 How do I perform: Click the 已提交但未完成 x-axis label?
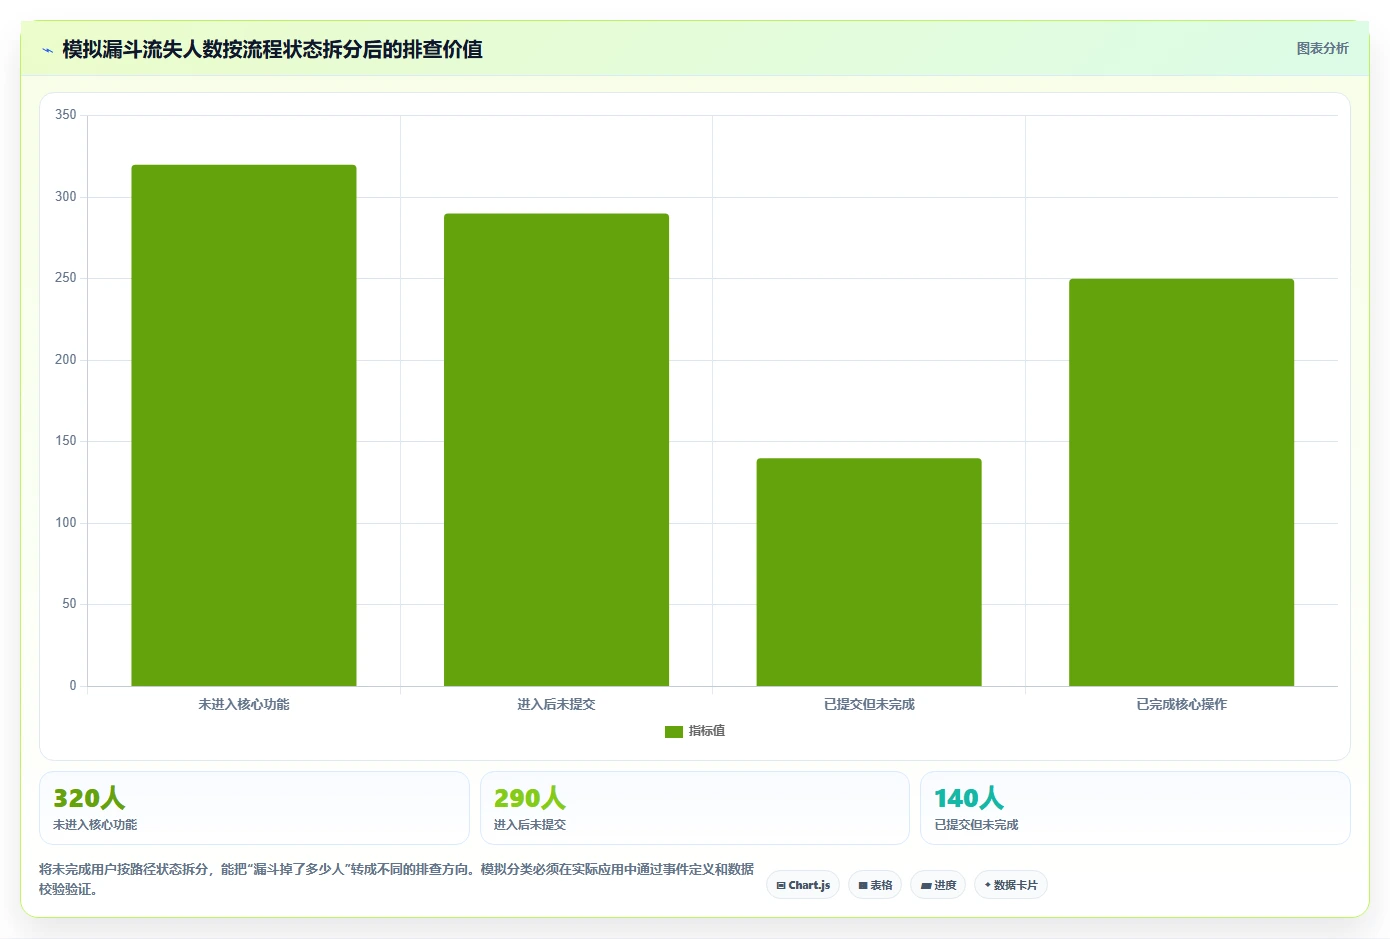[869, 704]
